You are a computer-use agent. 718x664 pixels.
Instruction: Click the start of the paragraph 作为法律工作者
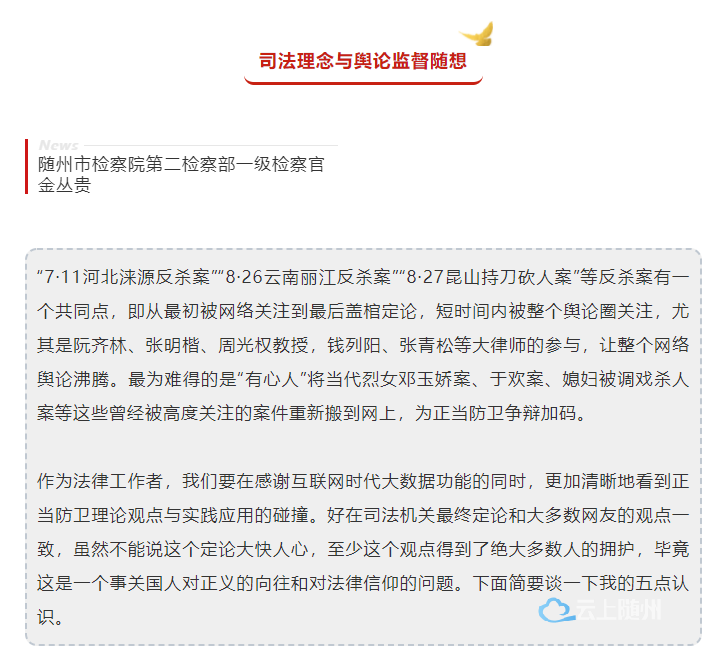tap(101, 481)
